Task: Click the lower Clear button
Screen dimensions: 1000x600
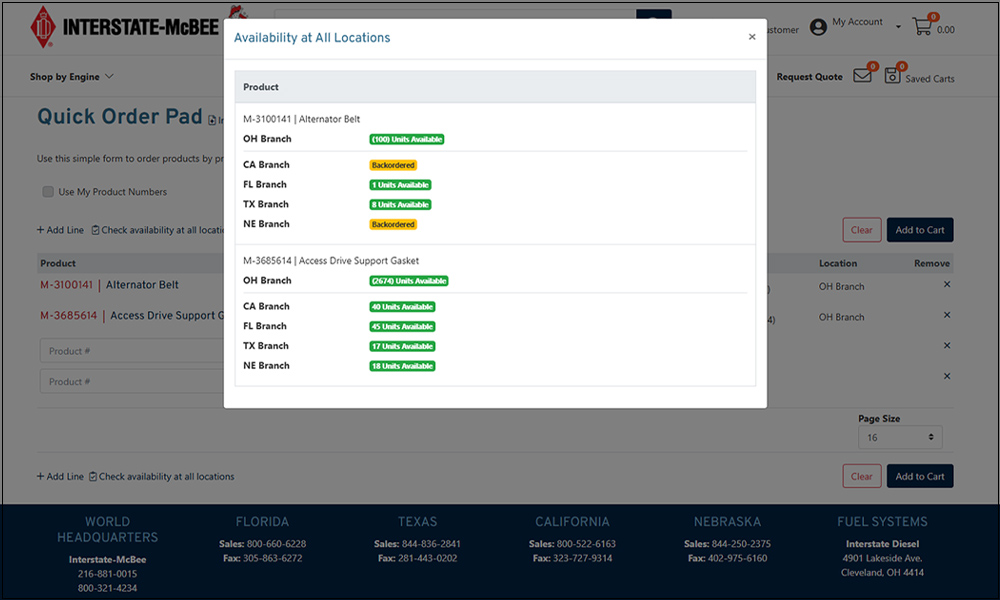Action: pyautogui.click(x=862, y=476)
